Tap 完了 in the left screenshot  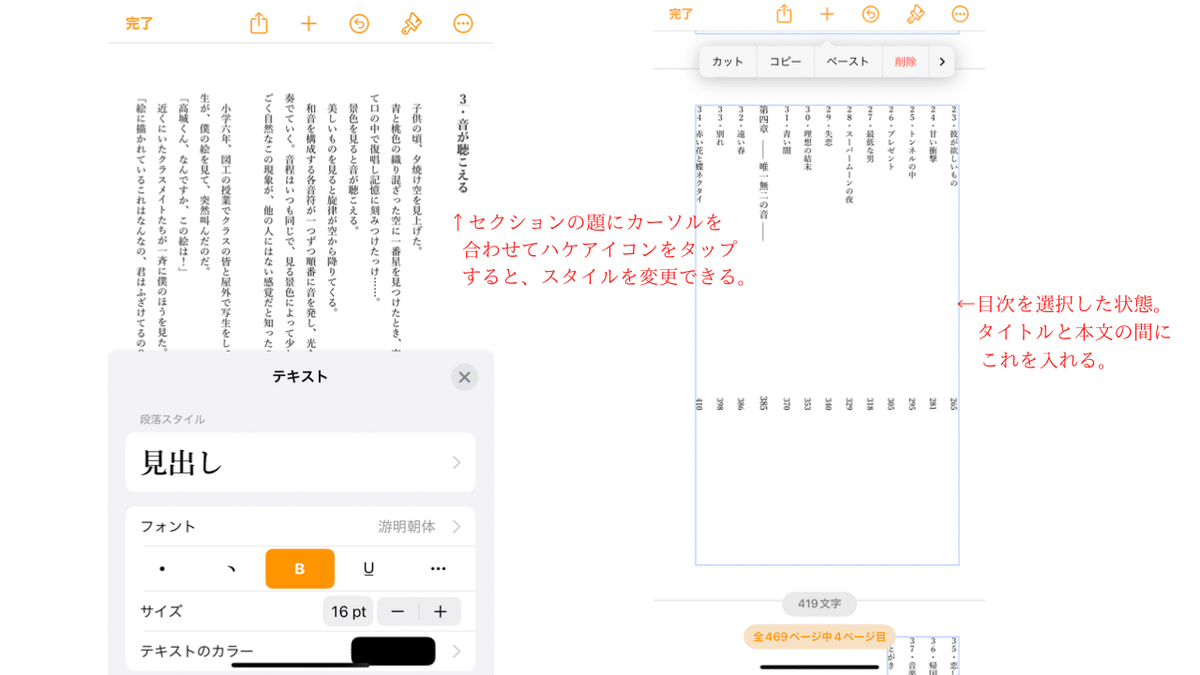coord(139,24)
